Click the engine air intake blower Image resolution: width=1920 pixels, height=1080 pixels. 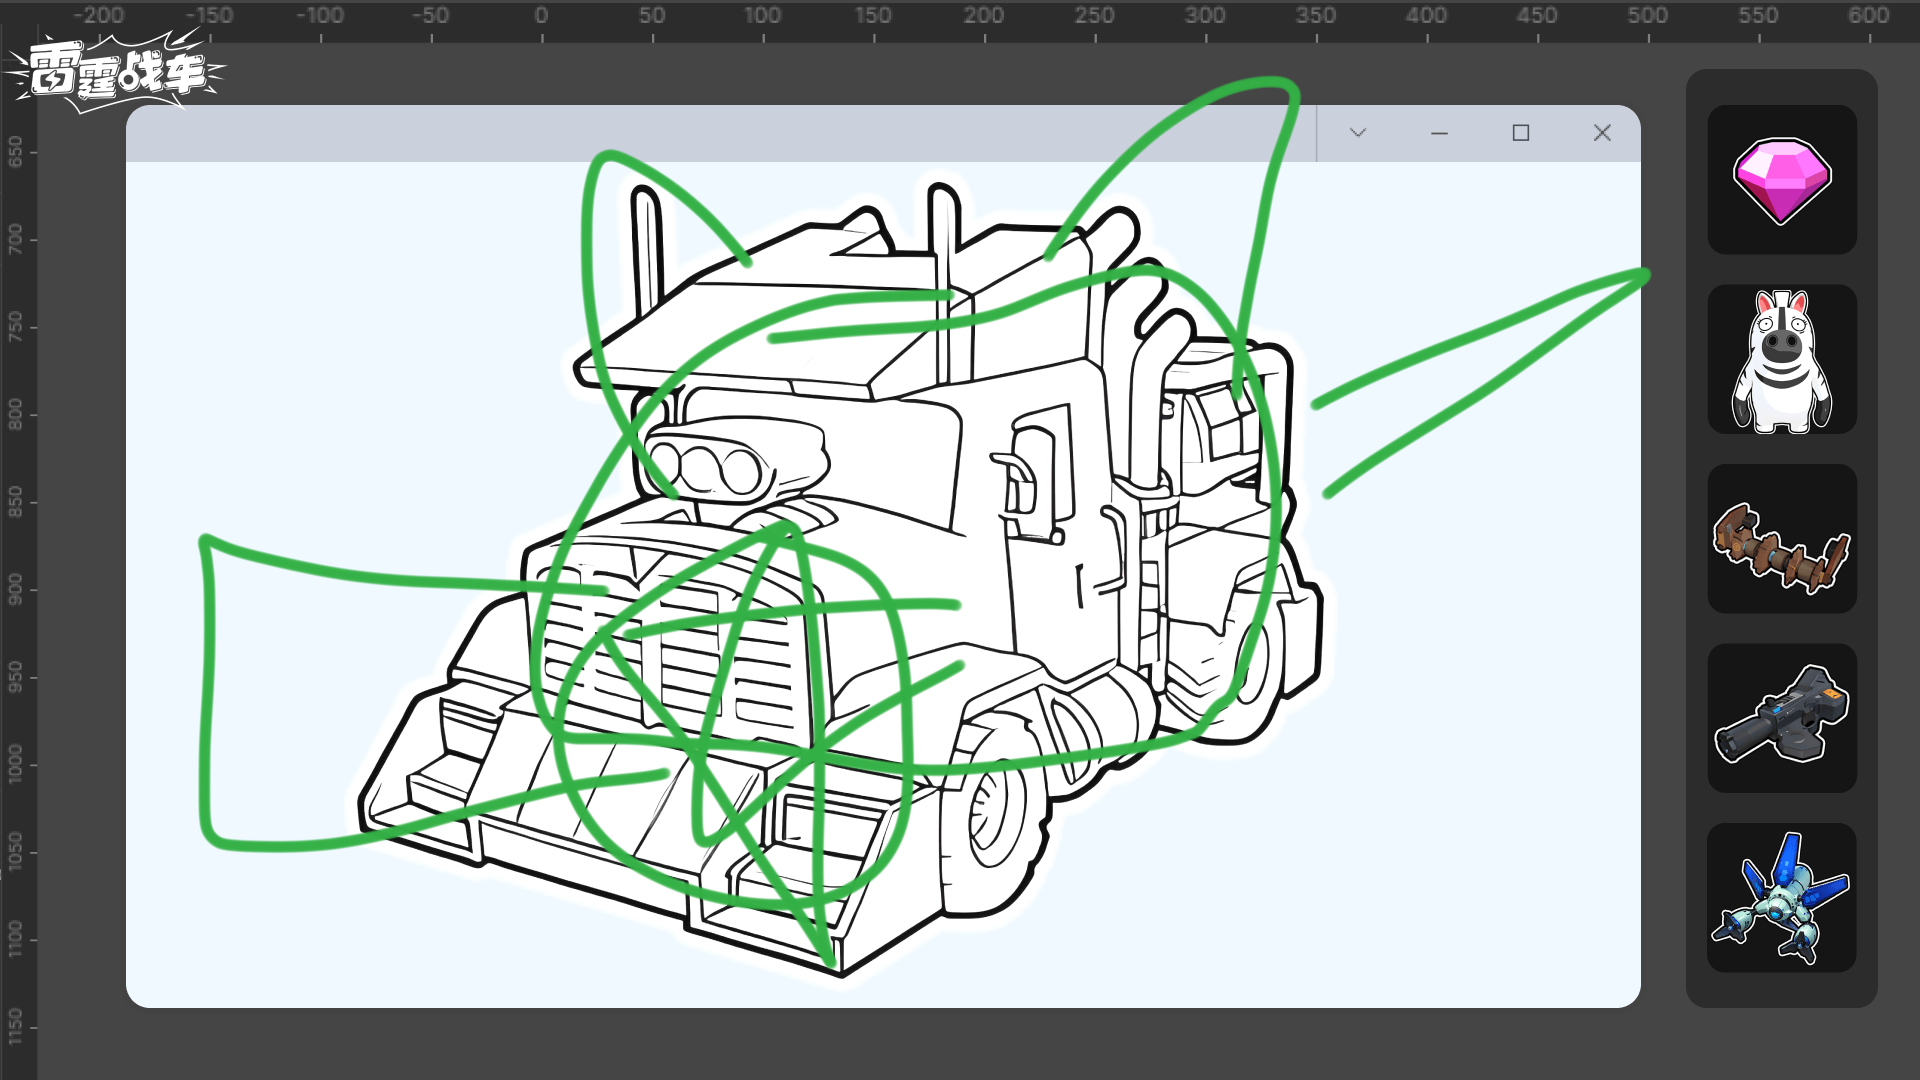pyautogui.click(x=735, y=458)
